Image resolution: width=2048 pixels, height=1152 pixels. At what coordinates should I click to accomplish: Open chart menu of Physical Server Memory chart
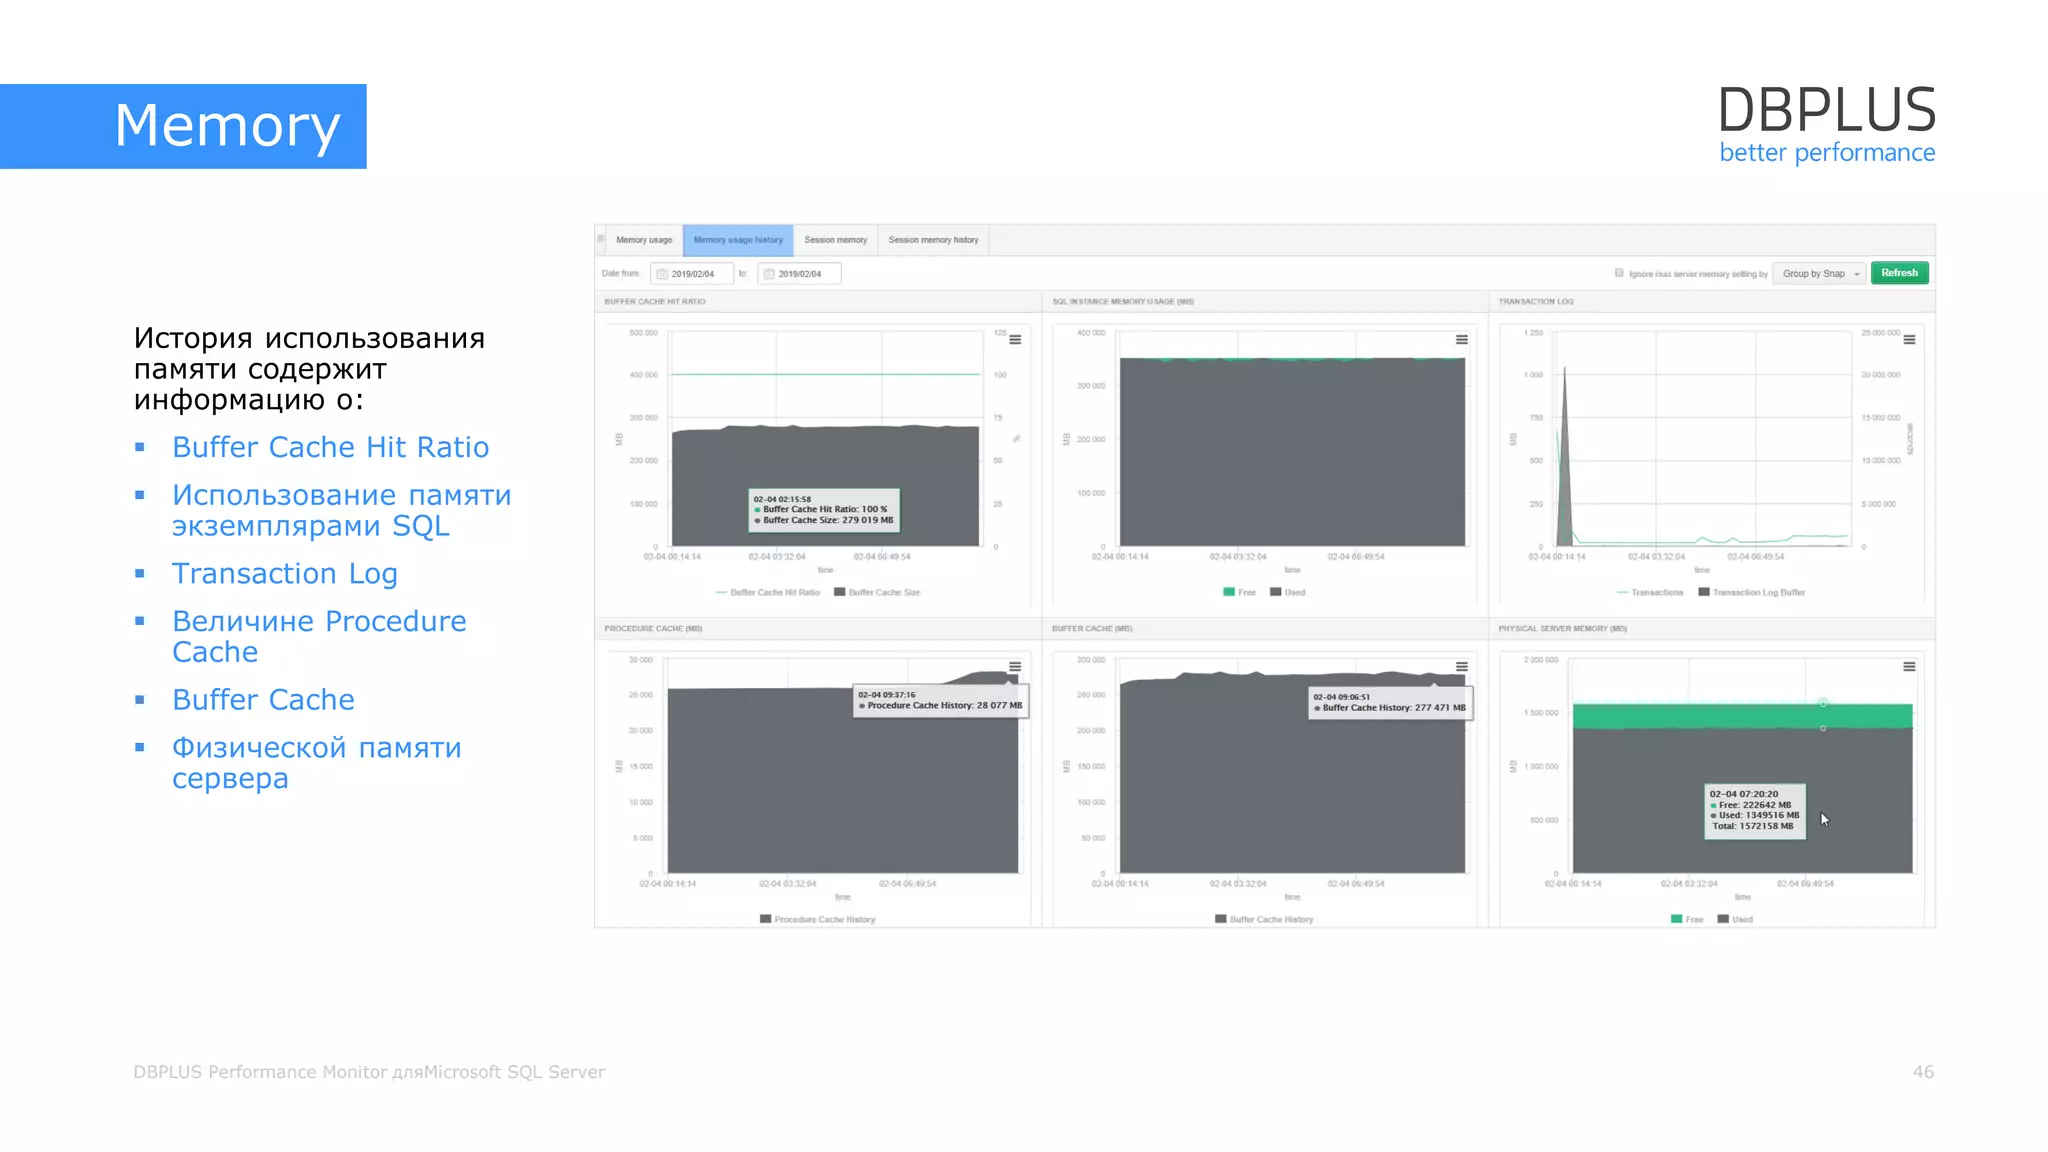(1909, 667)
